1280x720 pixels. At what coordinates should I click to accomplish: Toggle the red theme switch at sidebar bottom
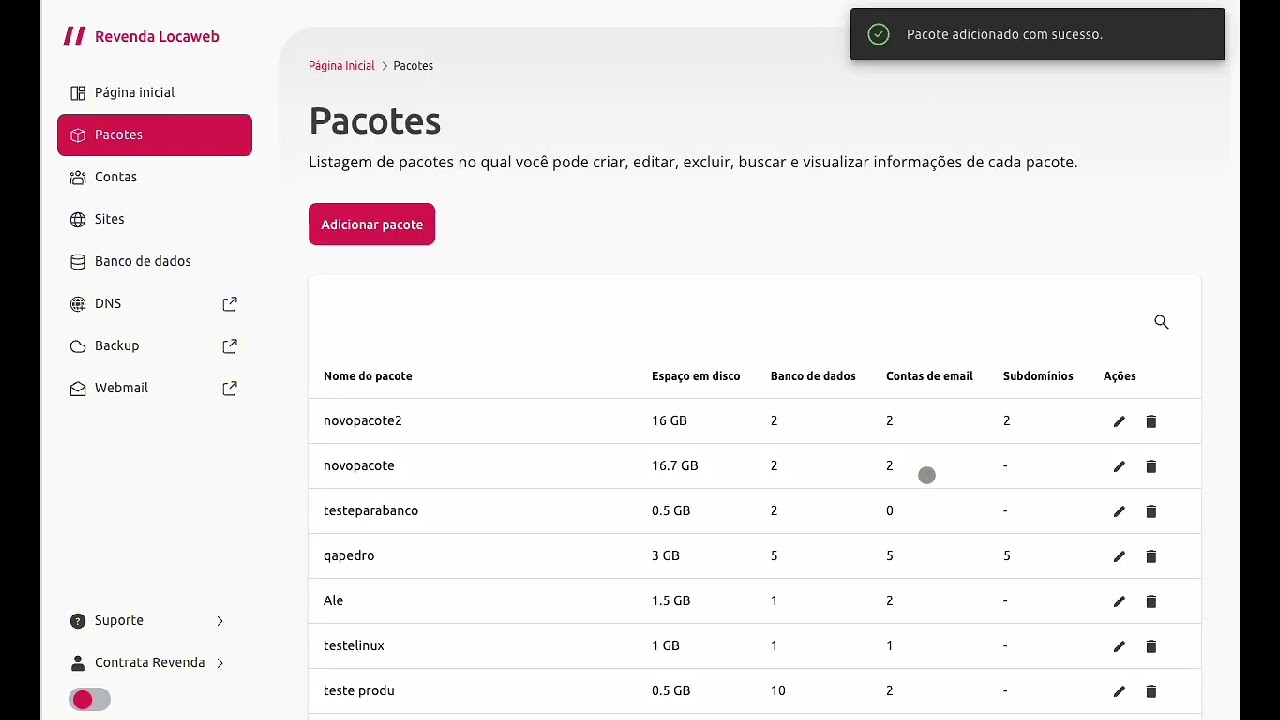90,700
